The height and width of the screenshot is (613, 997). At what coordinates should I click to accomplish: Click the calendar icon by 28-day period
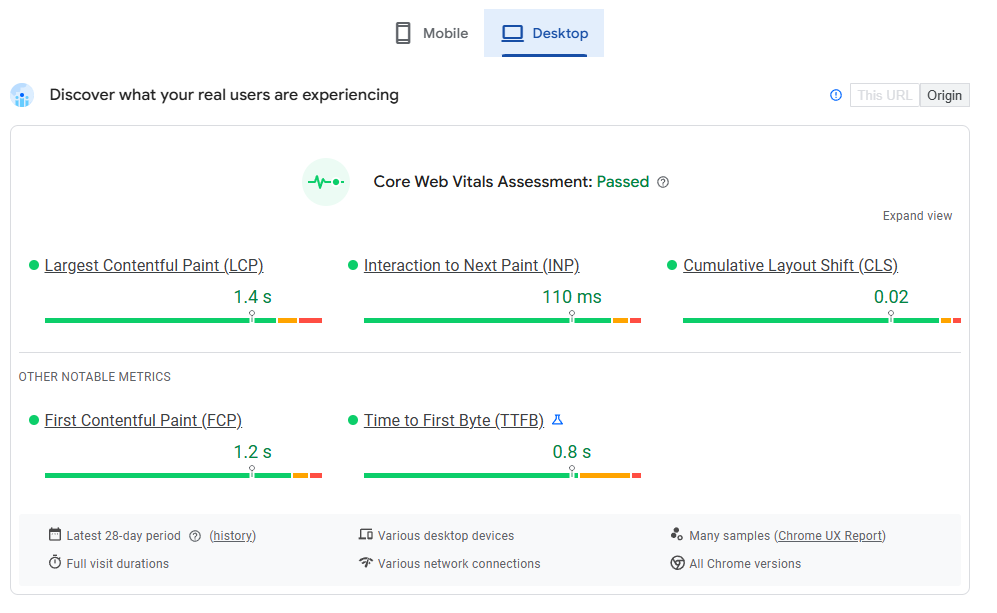tap(55, 535)
